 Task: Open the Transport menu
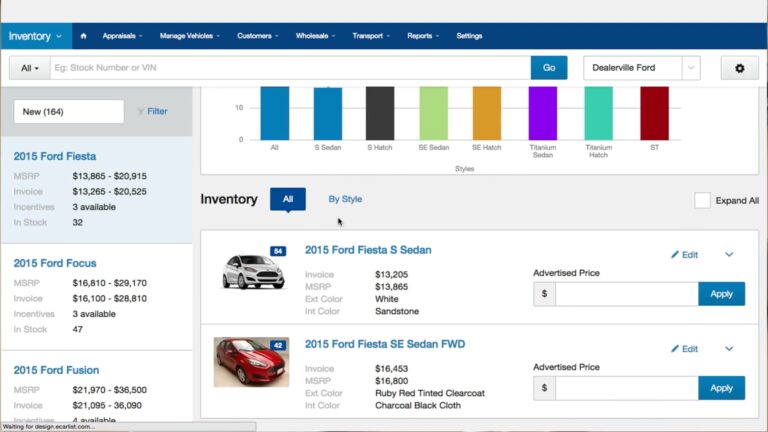pos(371,36)
